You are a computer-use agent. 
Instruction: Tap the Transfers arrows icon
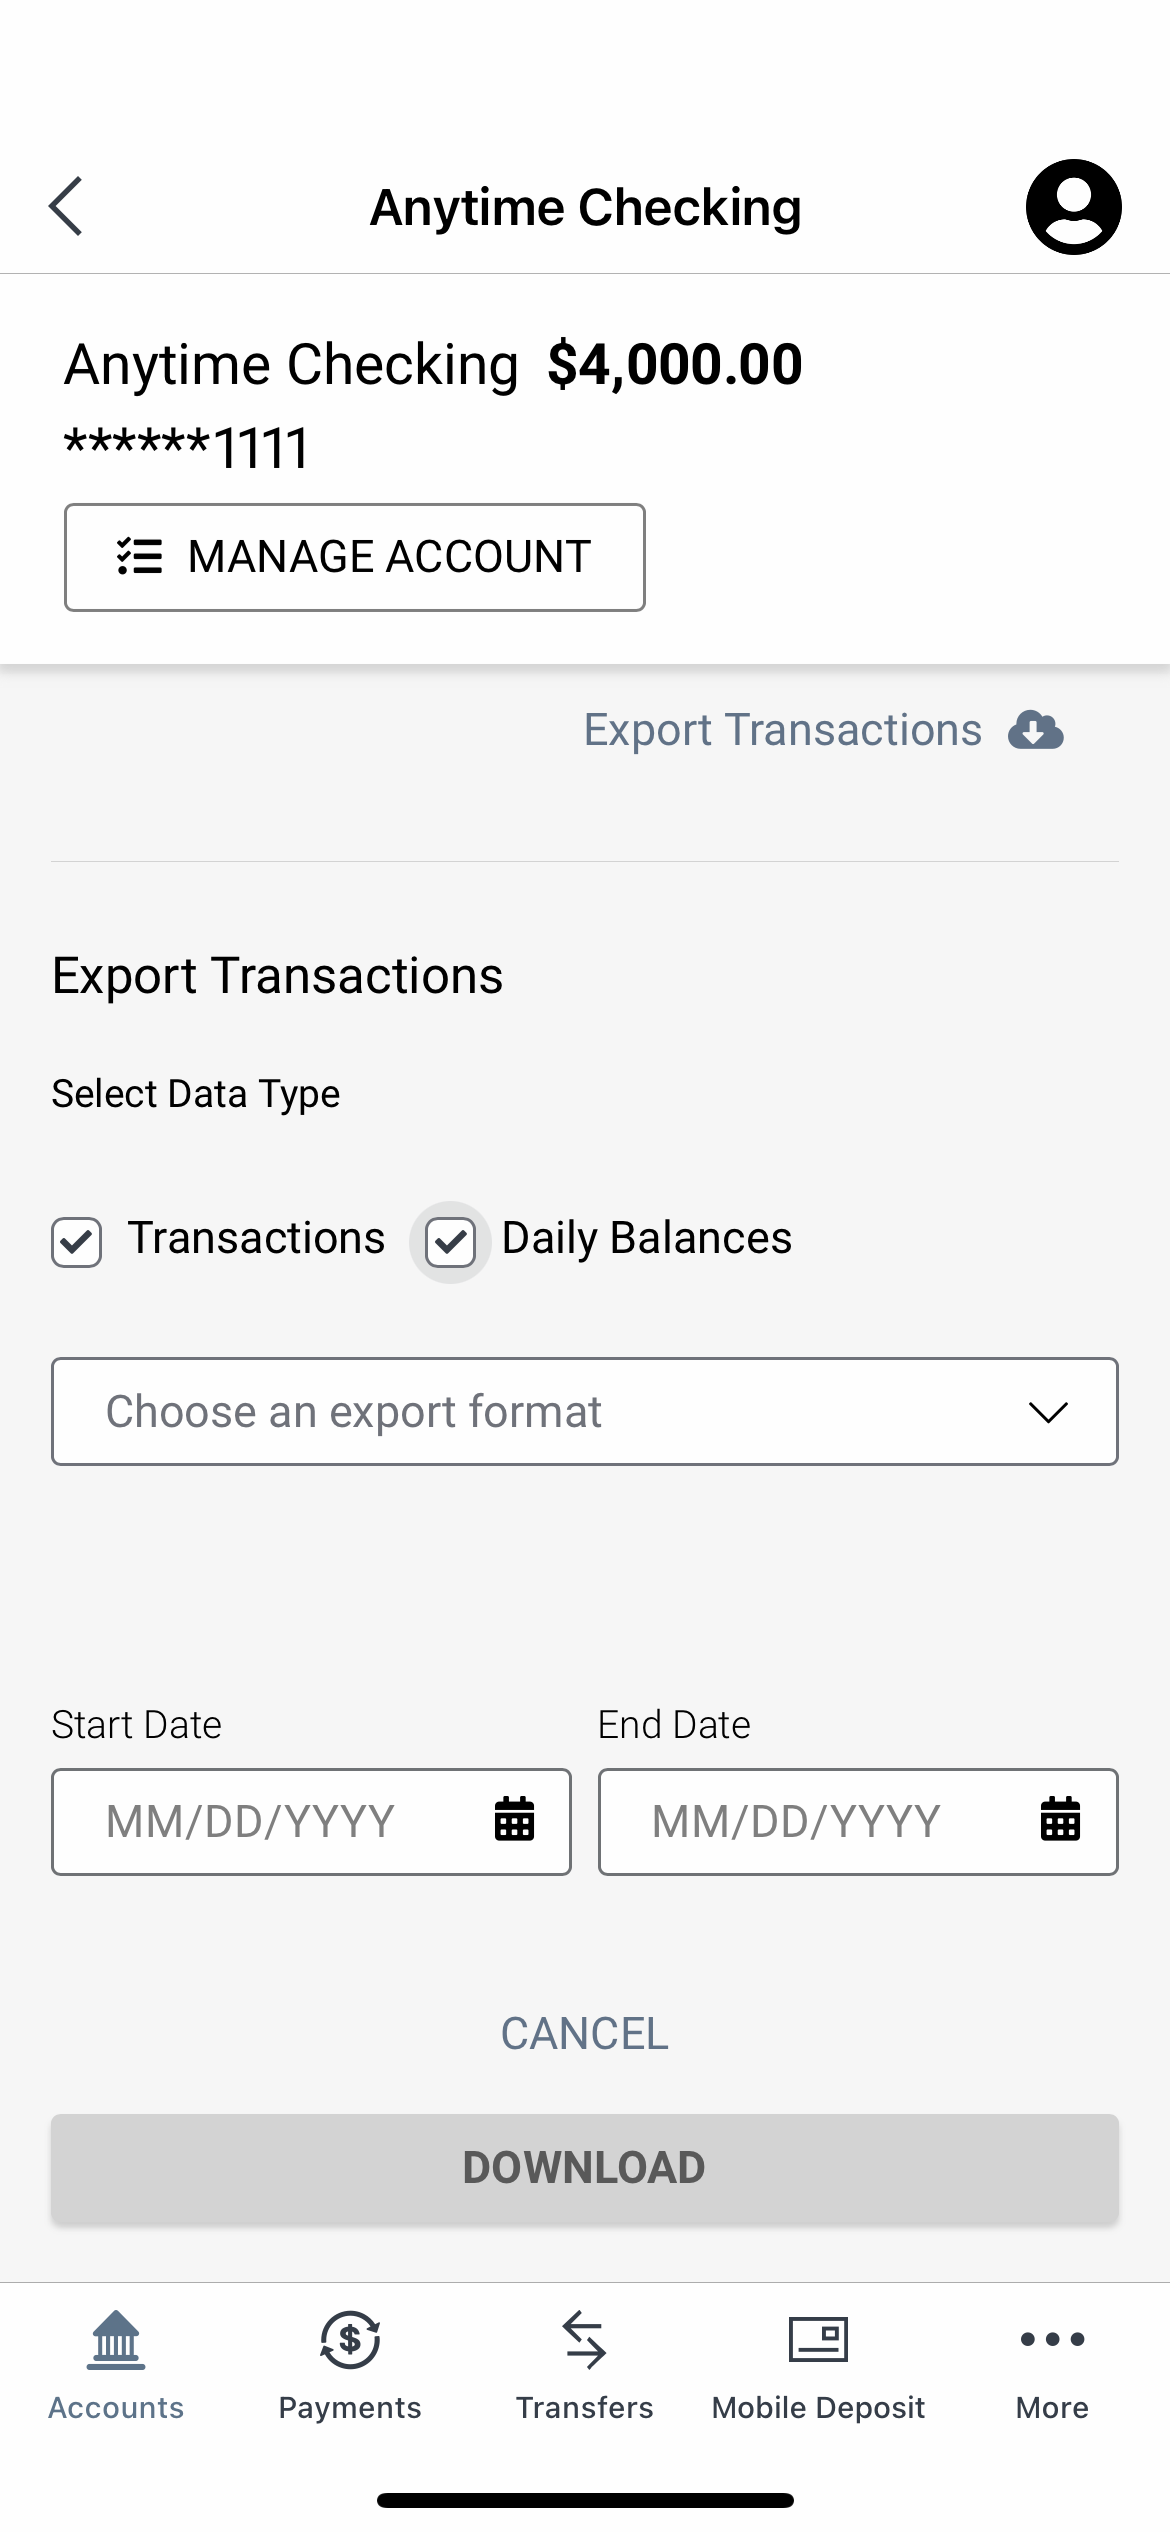pos(584,2340)
